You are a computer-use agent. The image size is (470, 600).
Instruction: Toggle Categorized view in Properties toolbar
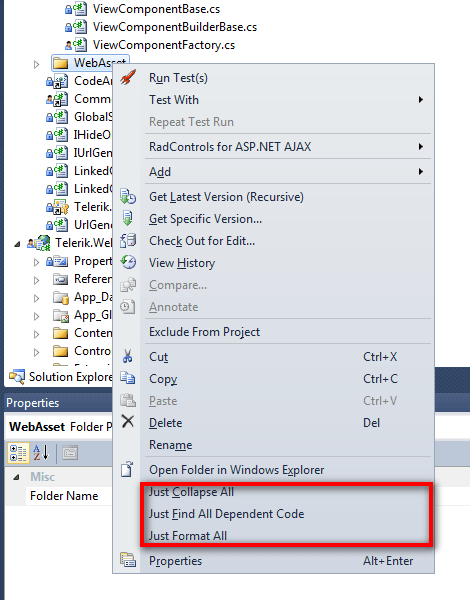(x=18, y=453)
